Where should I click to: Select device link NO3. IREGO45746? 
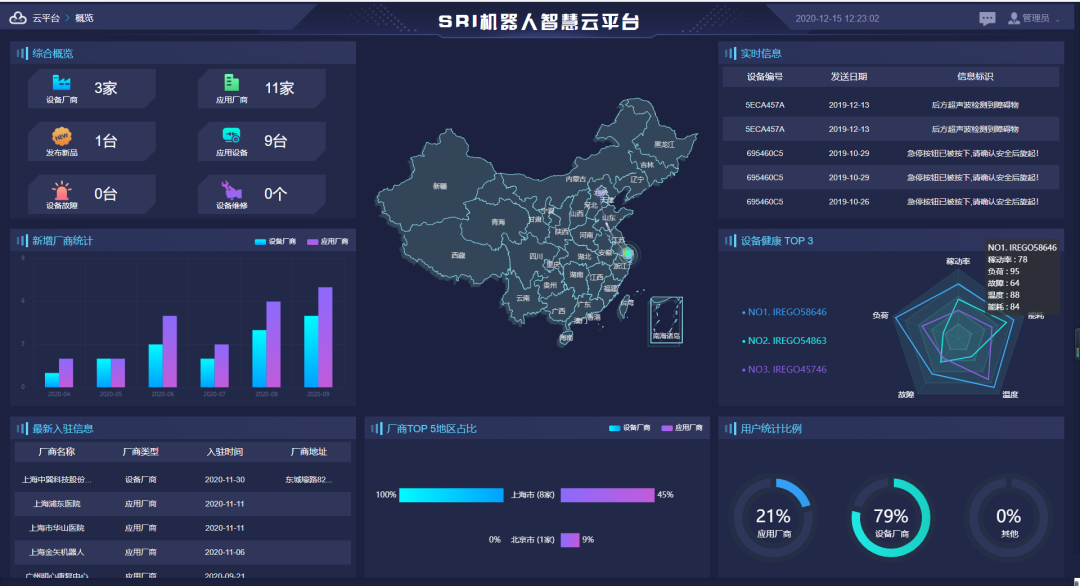coord(790,369)
